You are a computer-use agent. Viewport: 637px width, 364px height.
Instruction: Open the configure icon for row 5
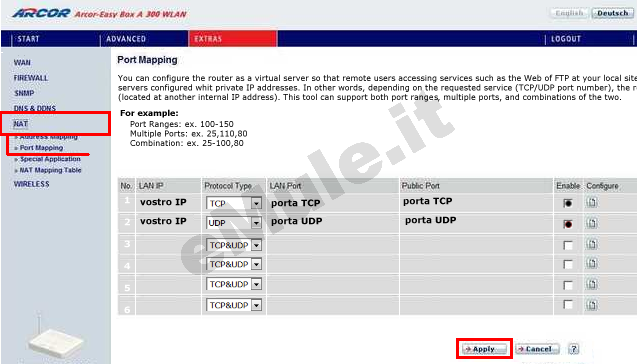(592, 284)
